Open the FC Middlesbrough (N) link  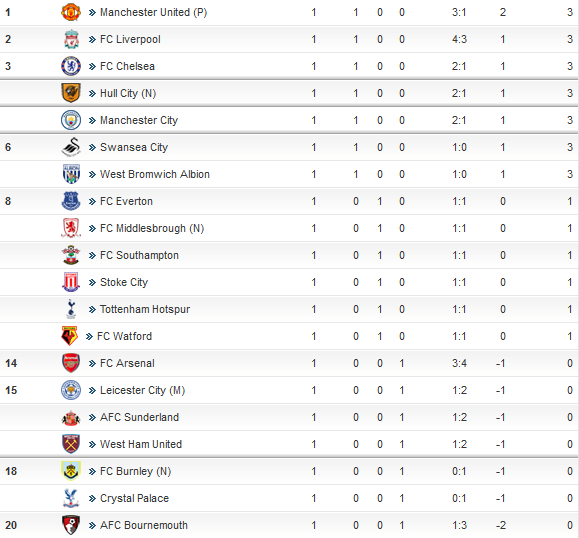(152, 228)
